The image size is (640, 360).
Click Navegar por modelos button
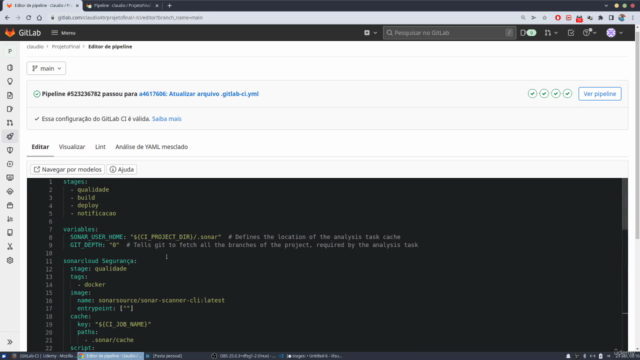point(67,169)
